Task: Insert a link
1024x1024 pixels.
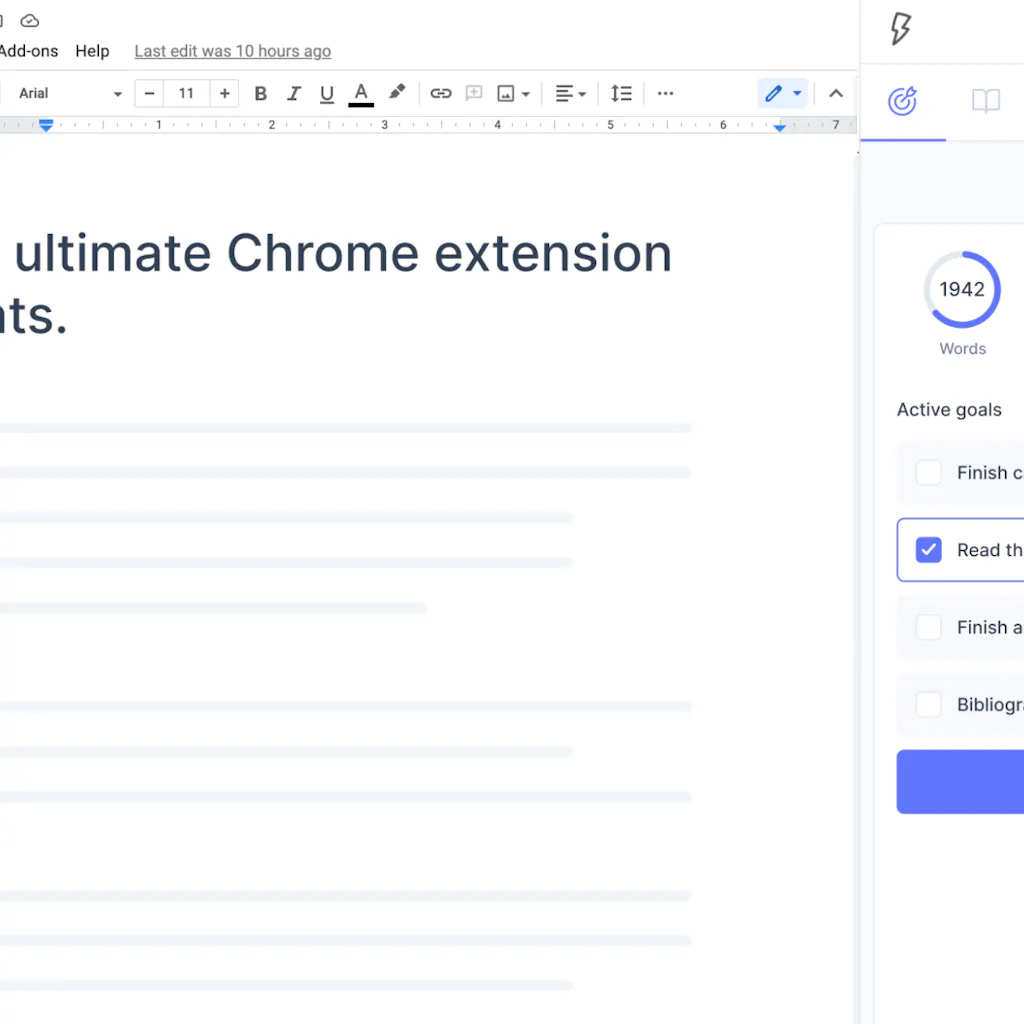Action: pyautogui.click(x=441, y=94)
